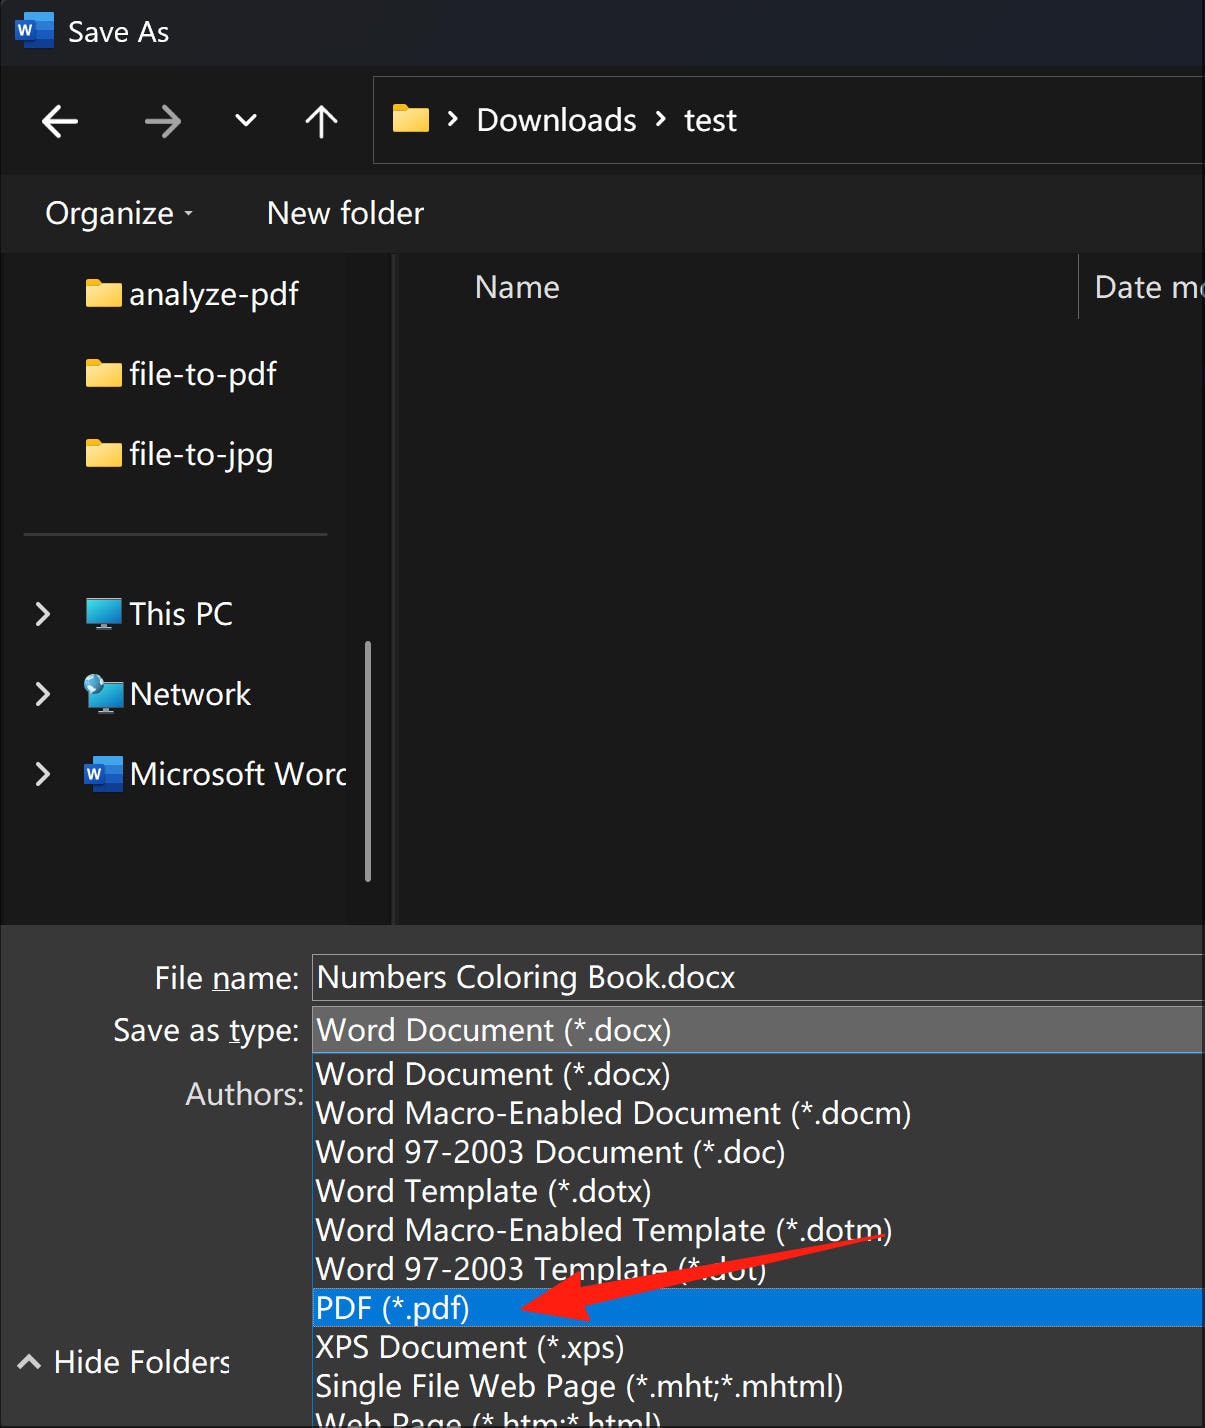Select Downloads in the address path
The image size is (1205, 1428).
(x=556, y=120)
